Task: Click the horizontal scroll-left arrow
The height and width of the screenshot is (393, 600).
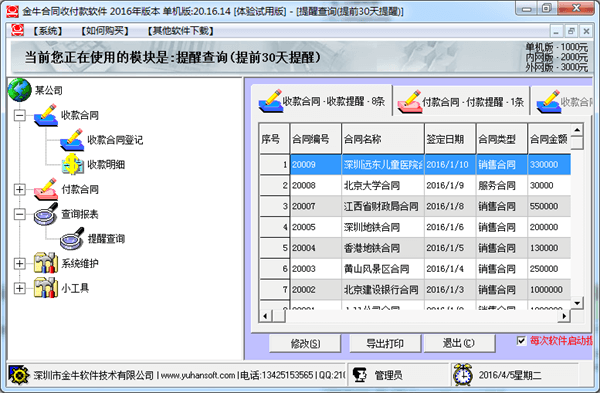Action: [x=266, y=316]
